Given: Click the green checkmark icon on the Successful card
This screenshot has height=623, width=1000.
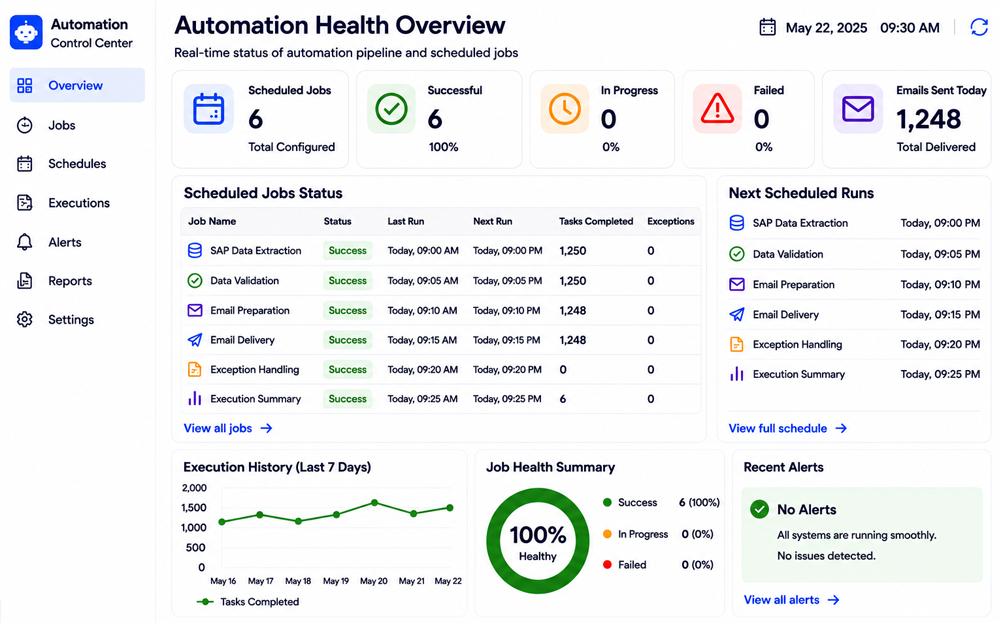Looking at the screenshot, I should coord(392,109).
